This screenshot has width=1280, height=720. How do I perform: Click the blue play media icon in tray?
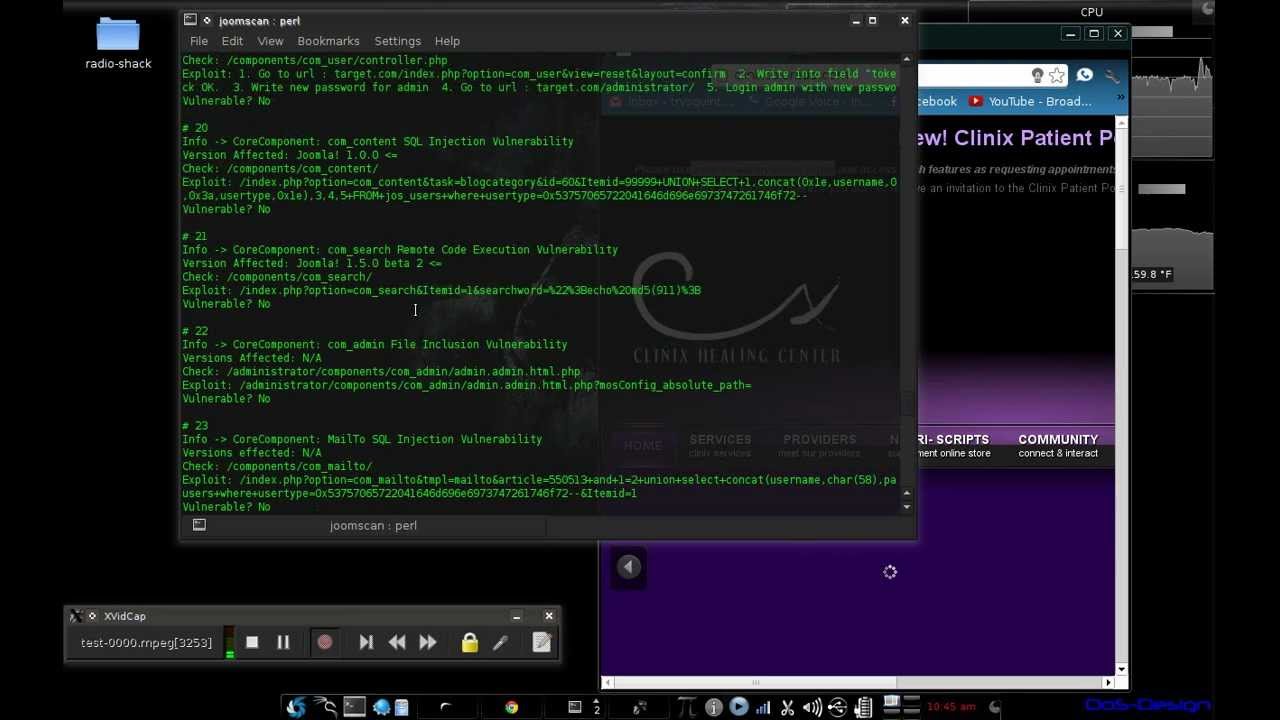pyautogui.click(x=738, y=707)
